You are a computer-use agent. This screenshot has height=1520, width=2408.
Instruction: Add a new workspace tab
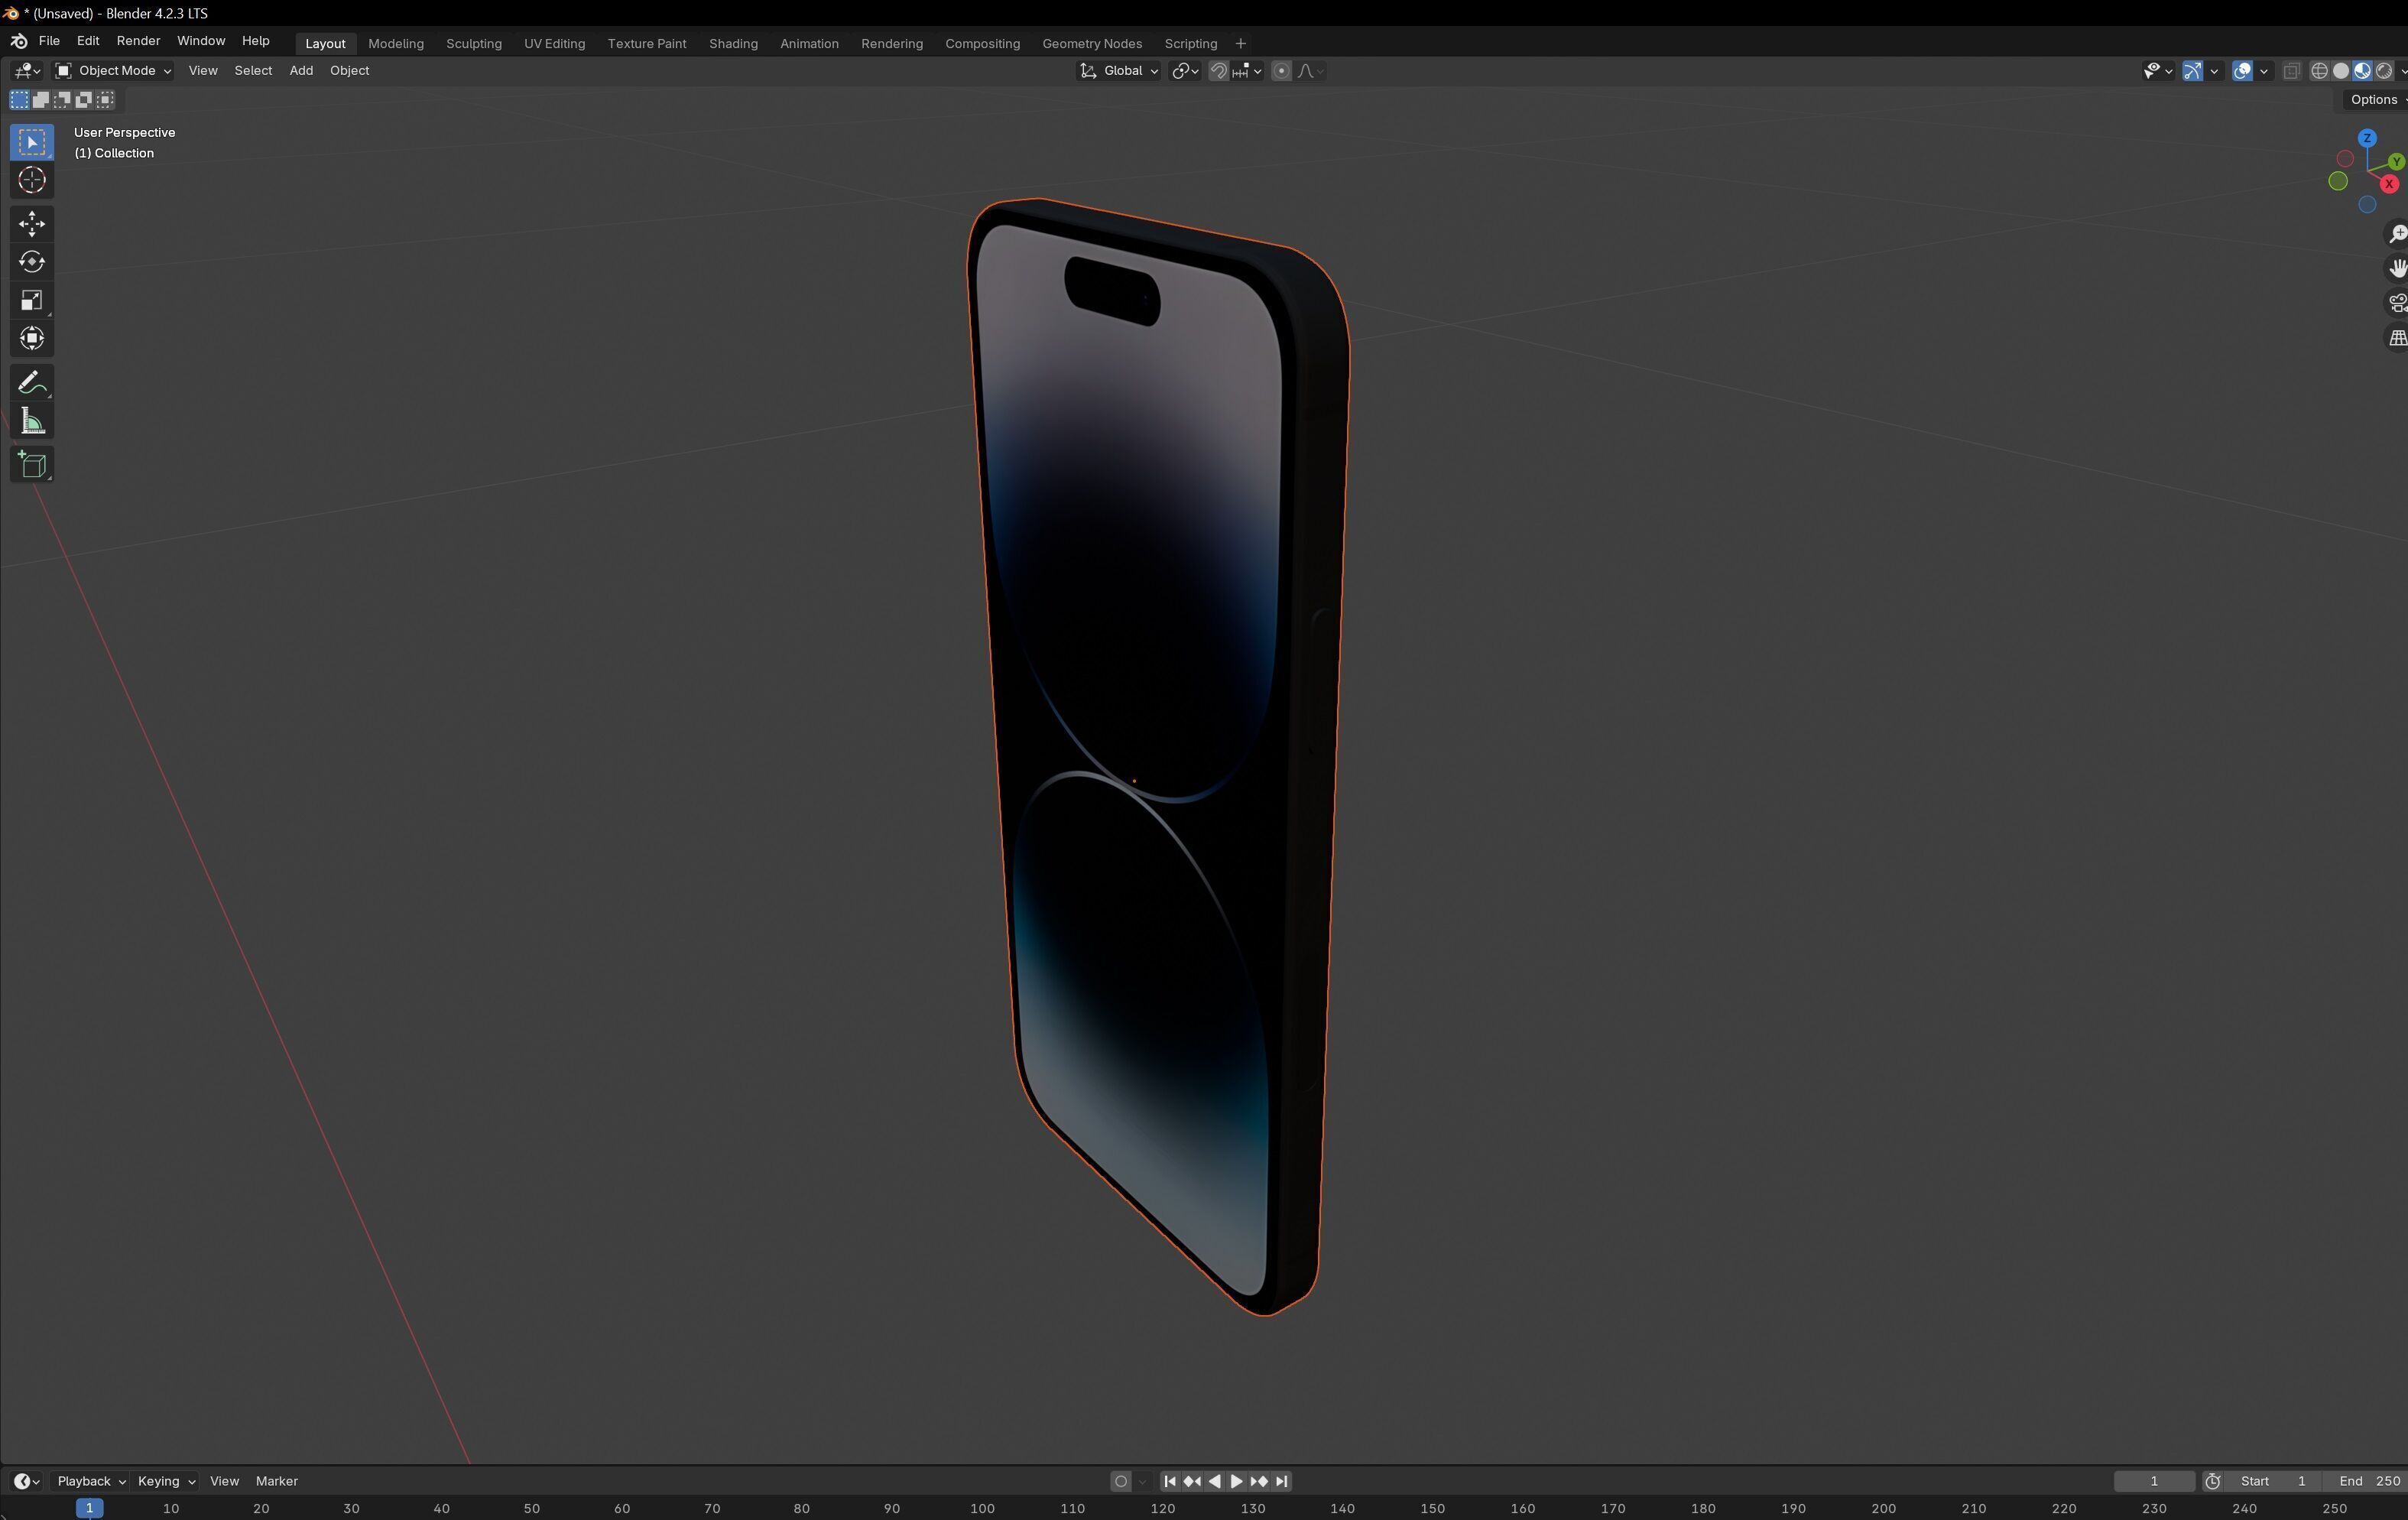click(1240, 43)
